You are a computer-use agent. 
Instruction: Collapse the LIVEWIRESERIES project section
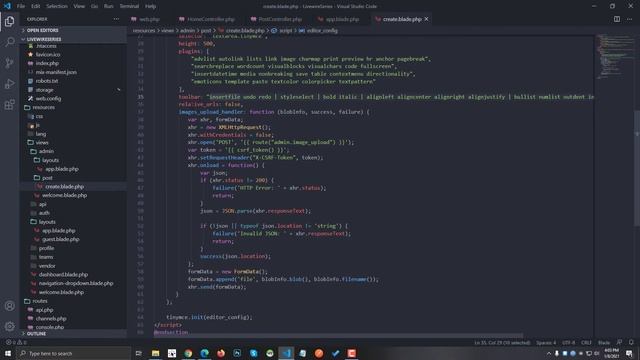(44, 39)
